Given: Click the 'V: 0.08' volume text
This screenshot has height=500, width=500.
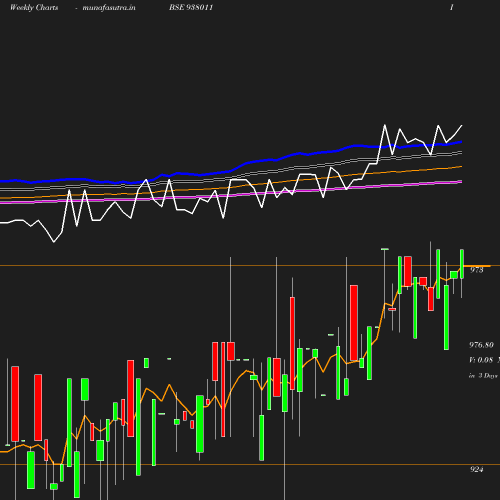Looking at the screenshot, I should (x=481, y=360).
